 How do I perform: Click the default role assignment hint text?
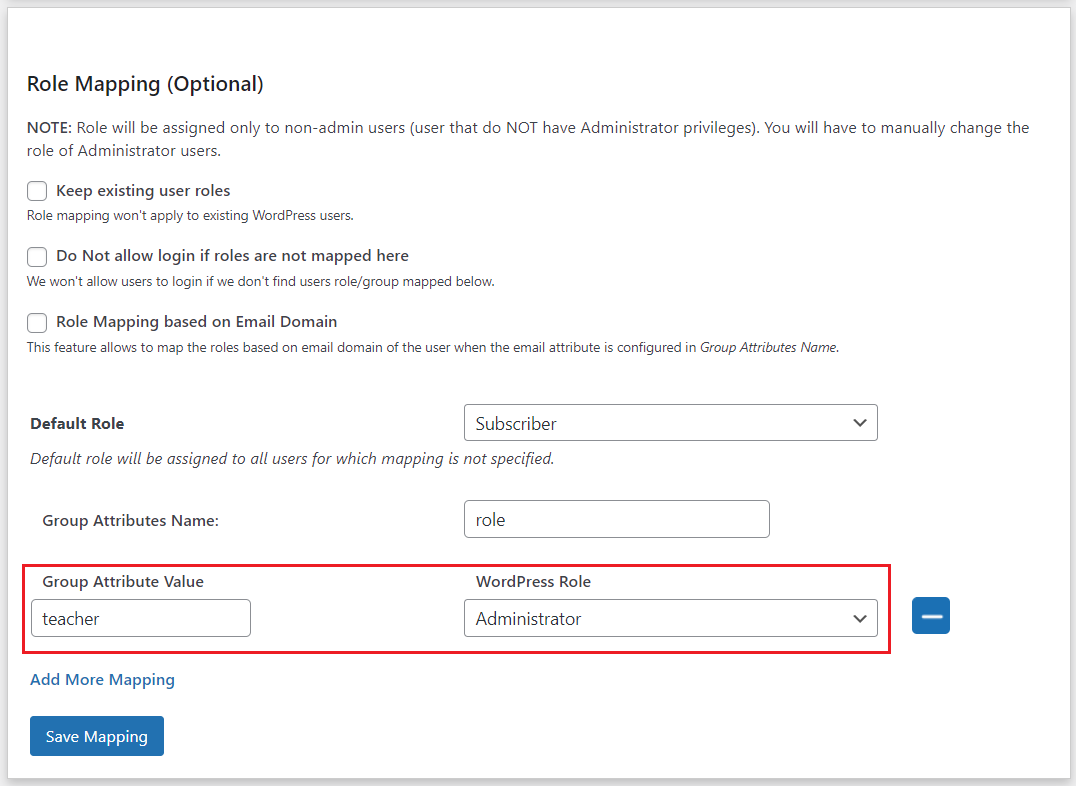click(292, 459)
